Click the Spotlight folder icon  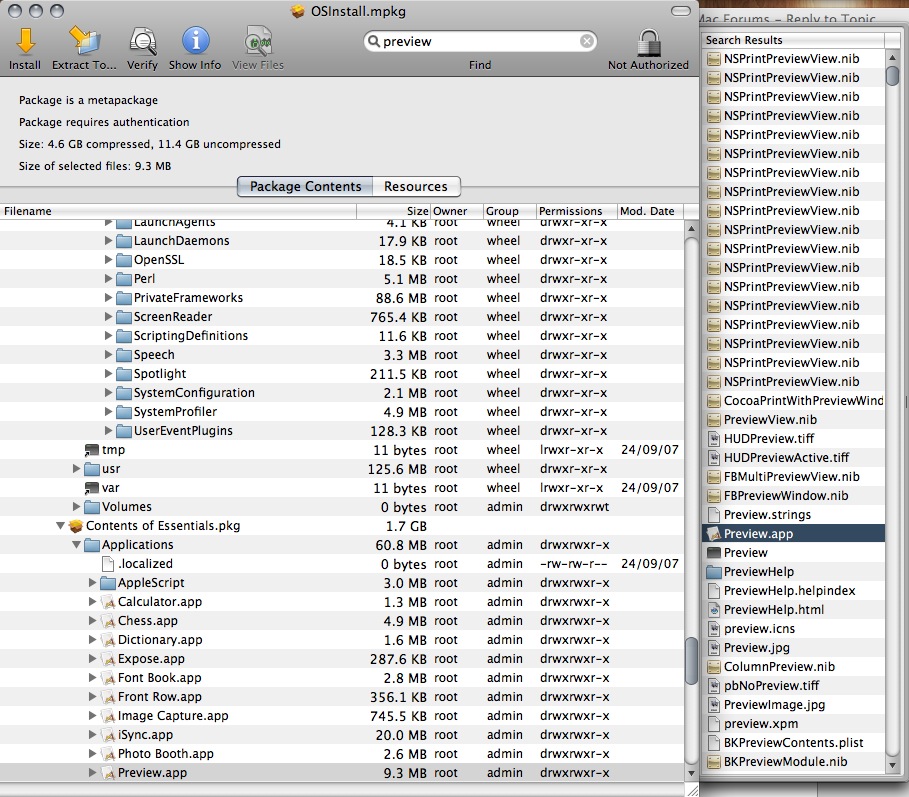coord(123,374)
